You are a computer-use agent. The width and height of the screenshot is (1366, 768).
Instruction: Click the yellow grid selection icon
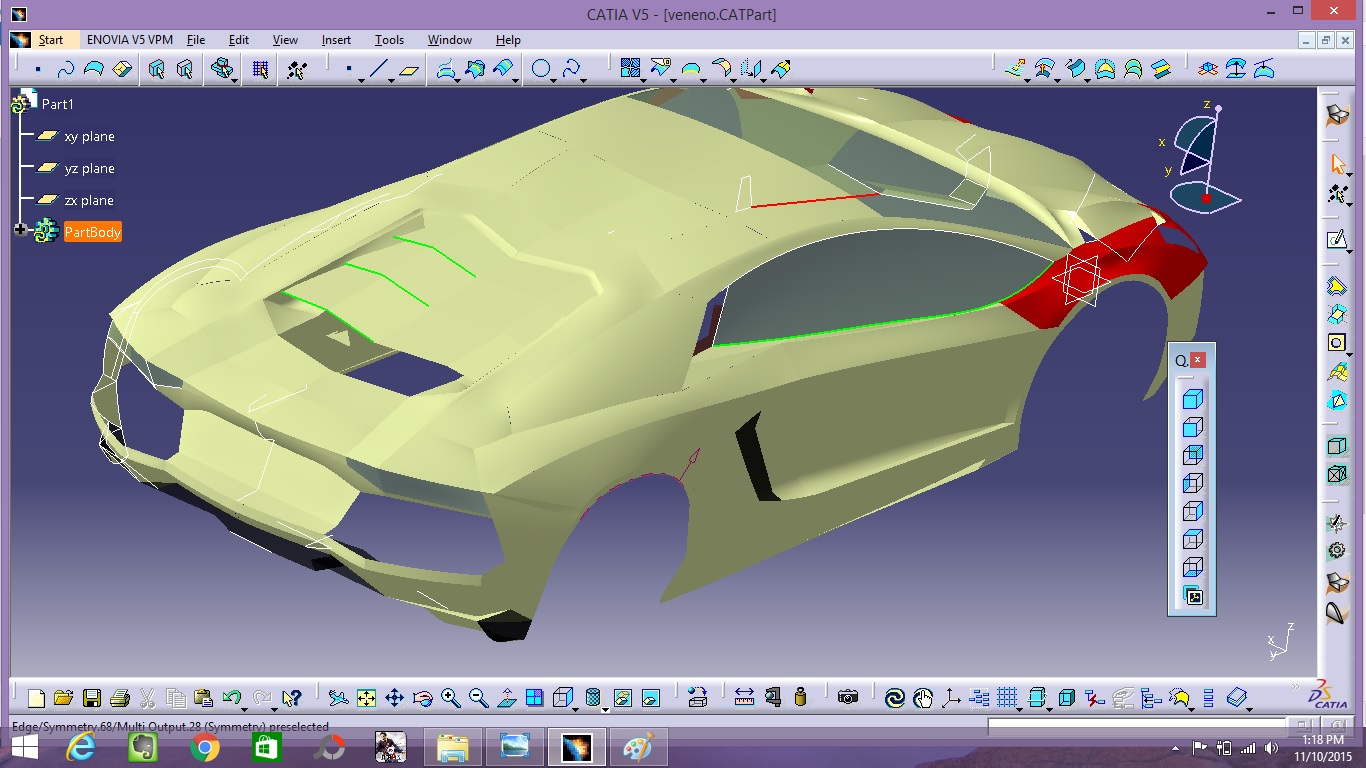coord(260,69)
